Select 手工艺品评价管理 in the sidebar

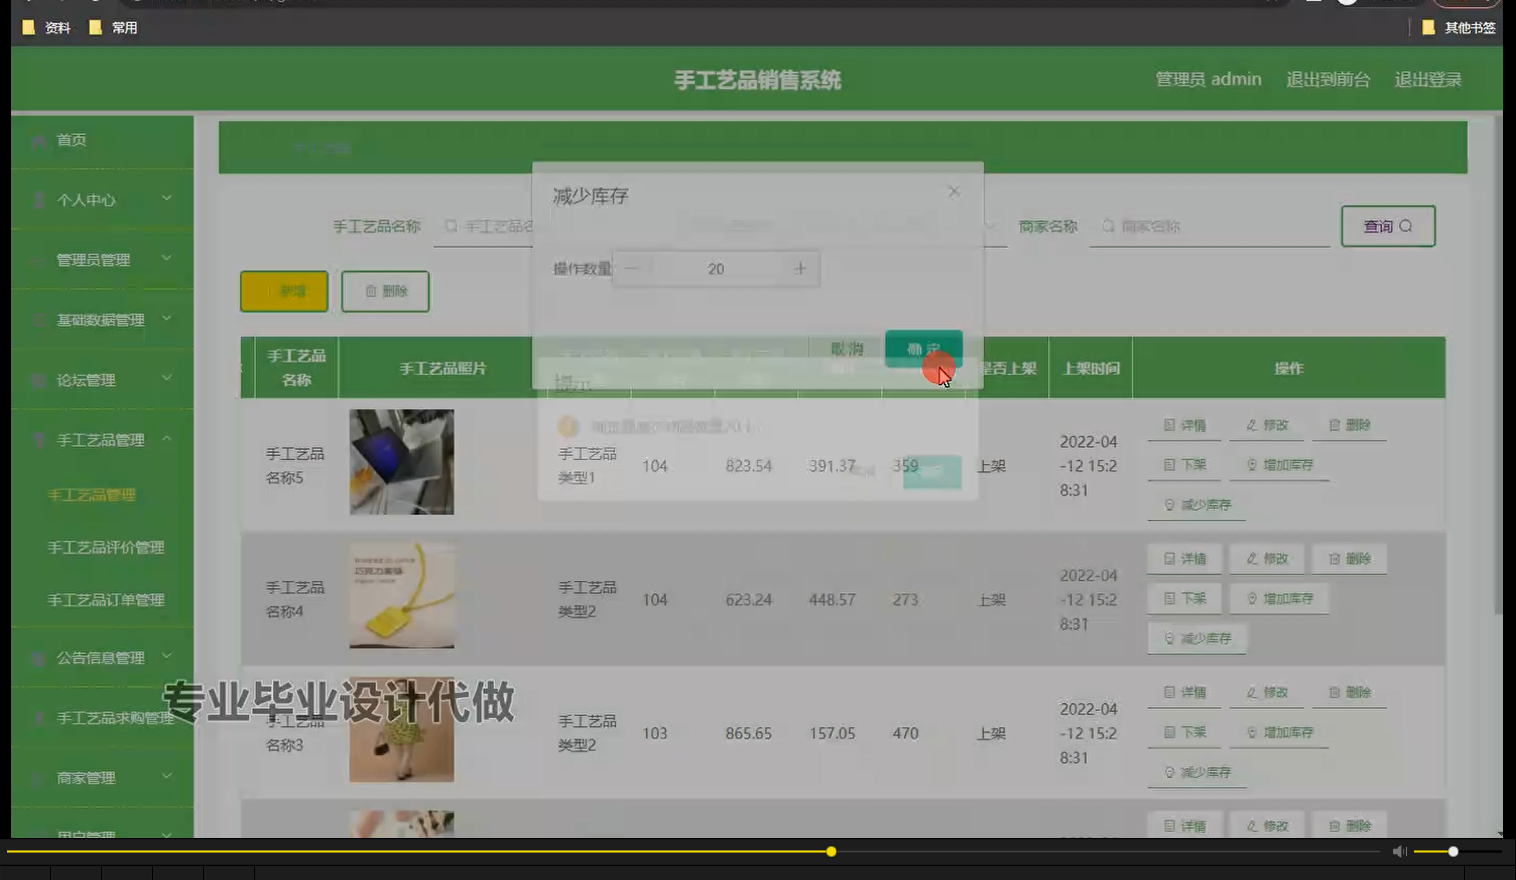105,547
